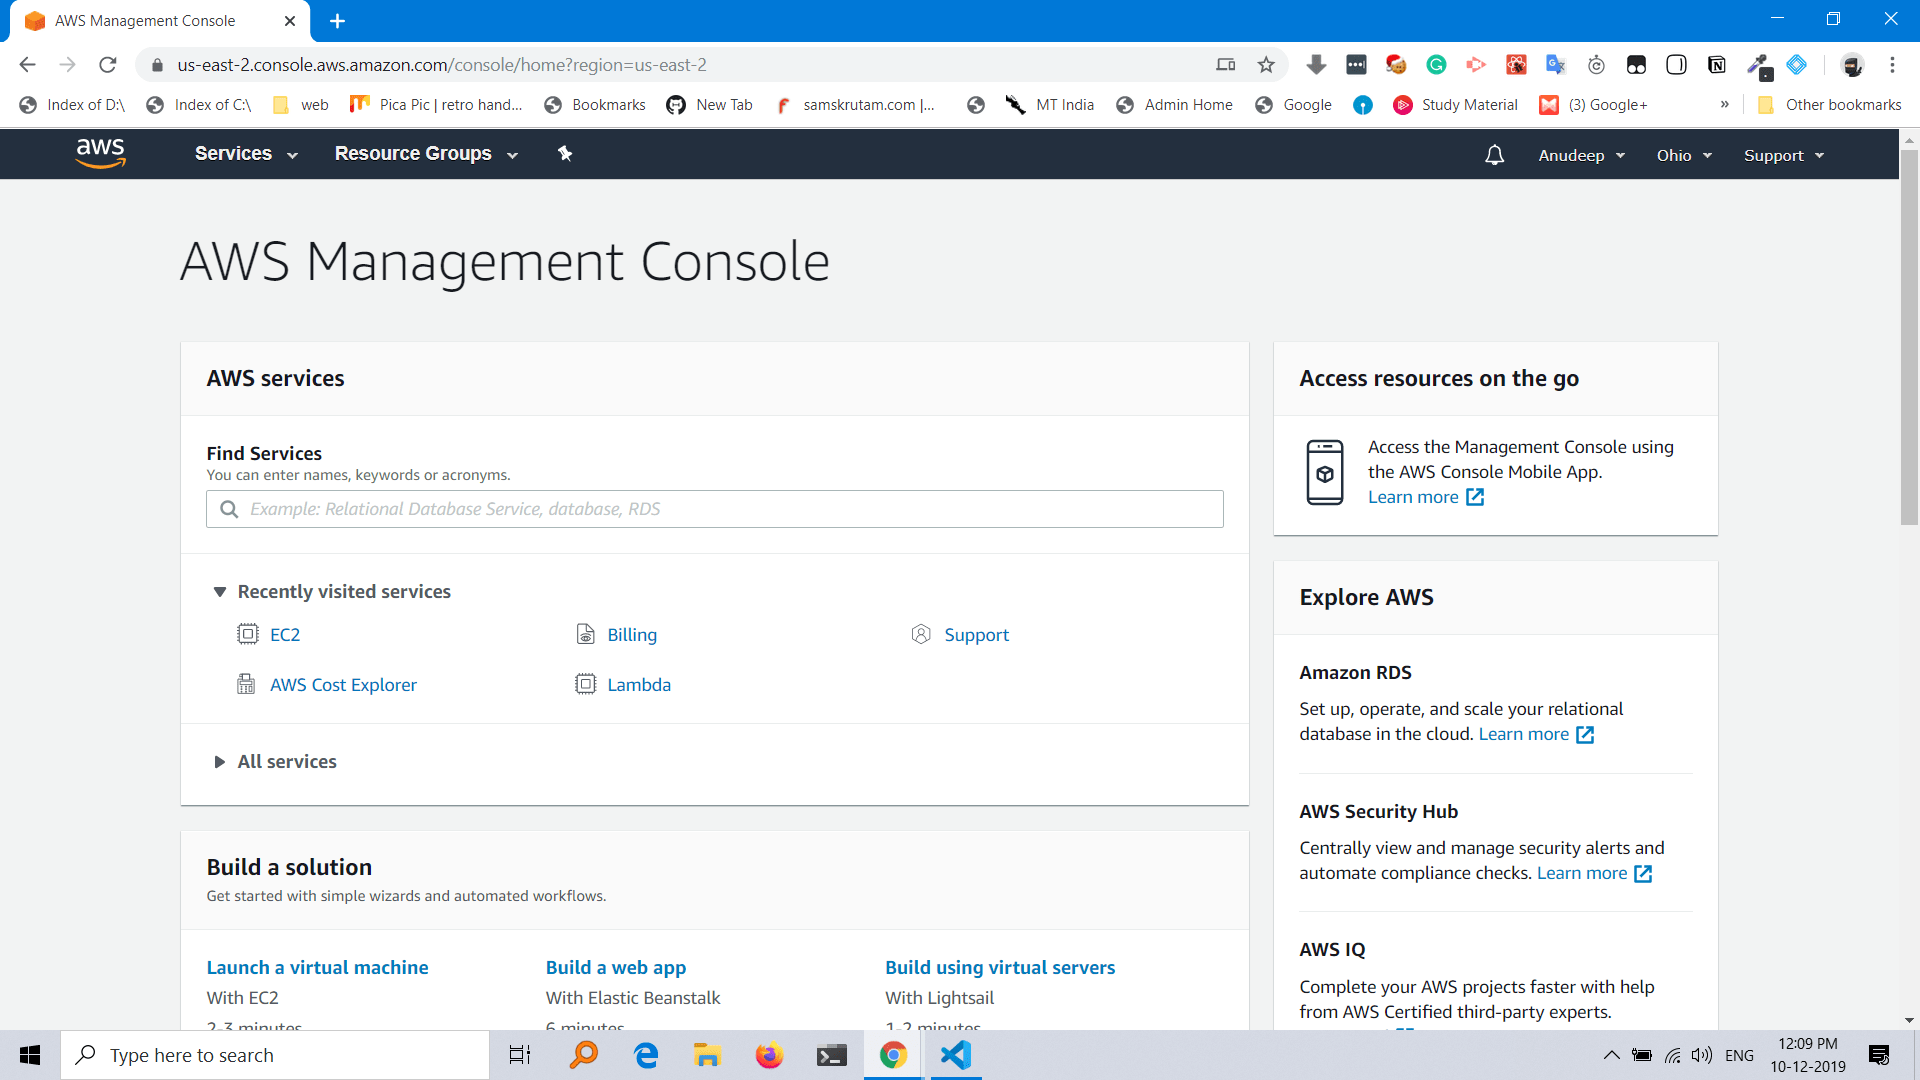
Task: Open the Resource Groups dropdown
Action: (426, 154)
